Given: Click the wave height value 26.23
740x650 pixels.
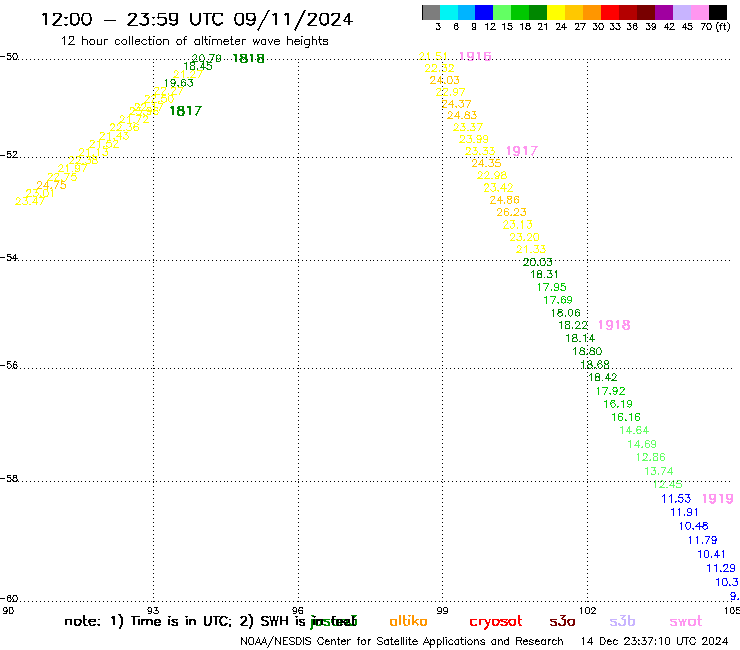Looking at the screenshot, I should [x=511, y=212].
